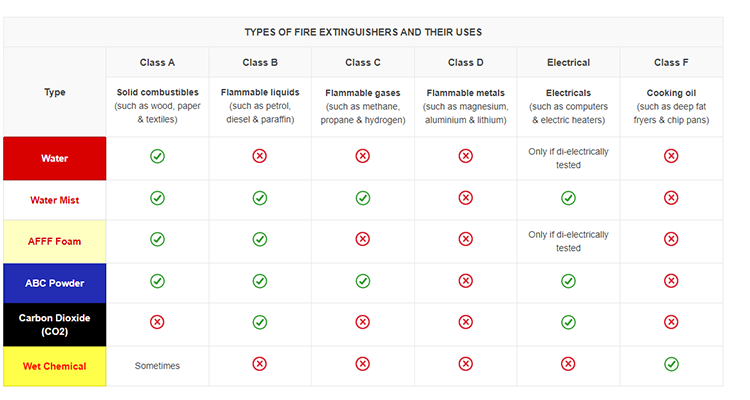The height and width of the screenshot is (400, 750).
Task: Click the red cross for Water Class B
Action: [260, 156]
